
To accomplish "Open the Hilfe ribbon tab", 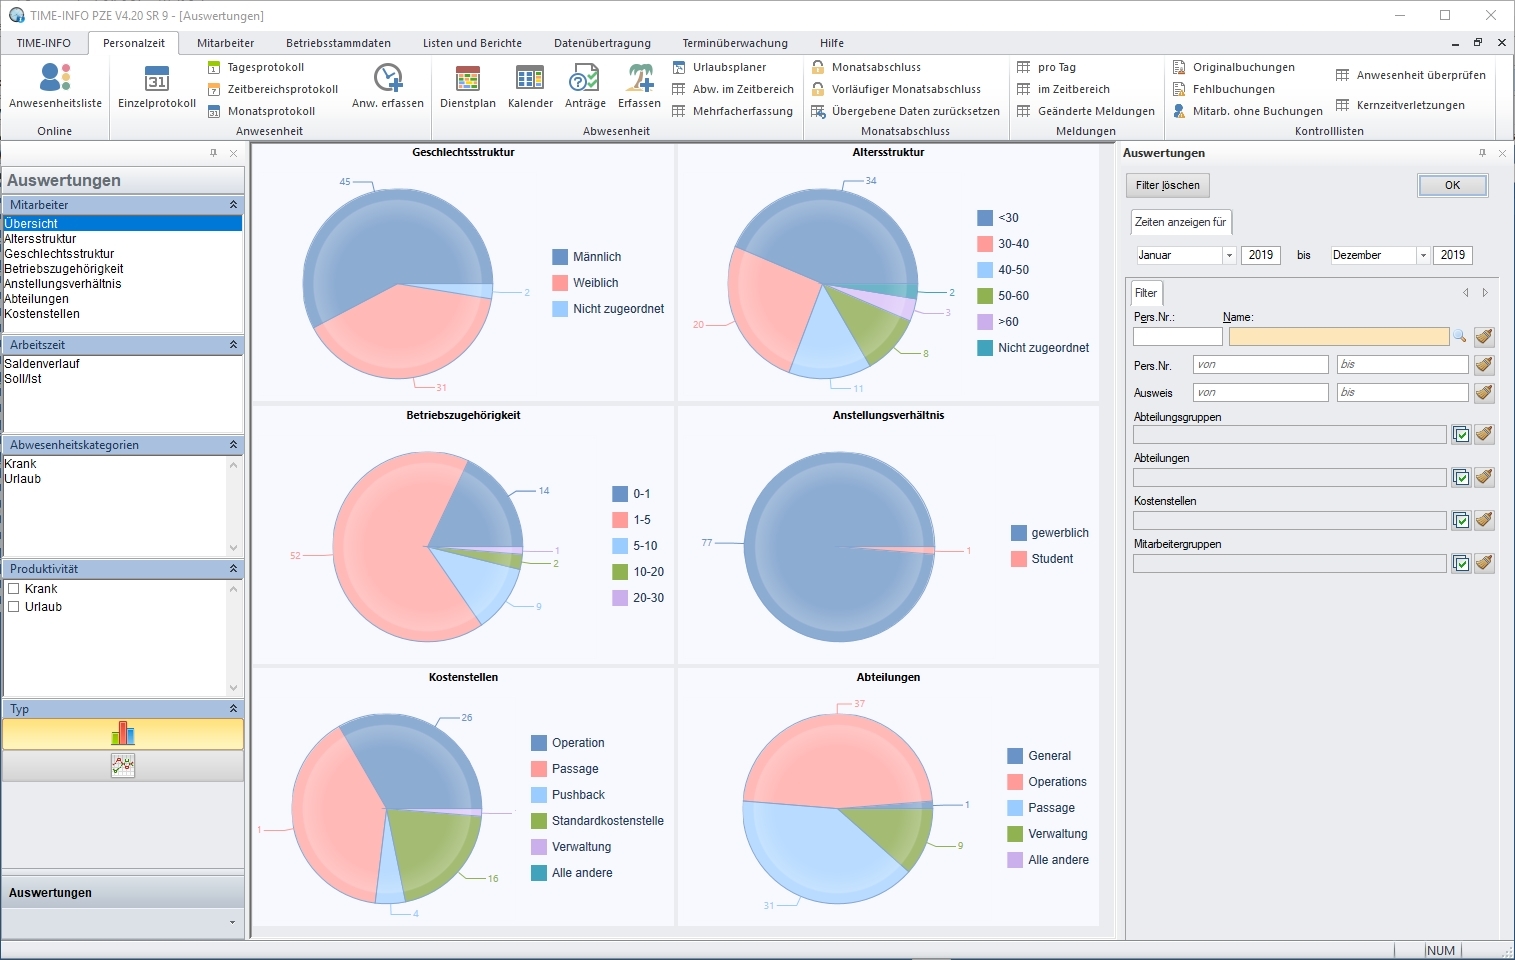I will (832, 43).
